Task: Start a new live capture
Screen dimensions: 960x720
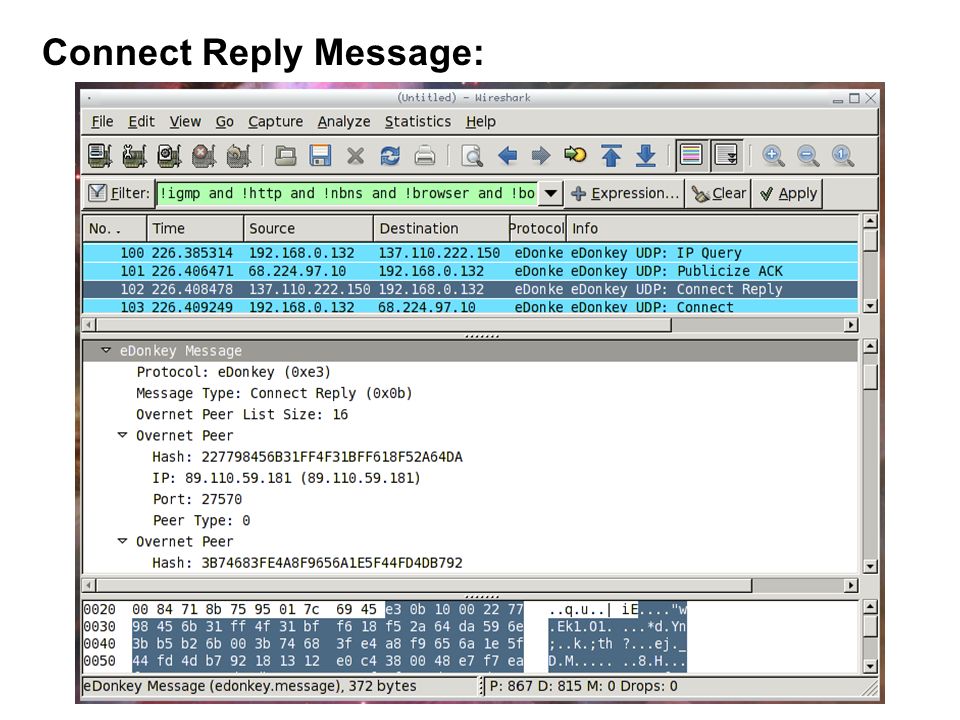Action: pos(170,156)
